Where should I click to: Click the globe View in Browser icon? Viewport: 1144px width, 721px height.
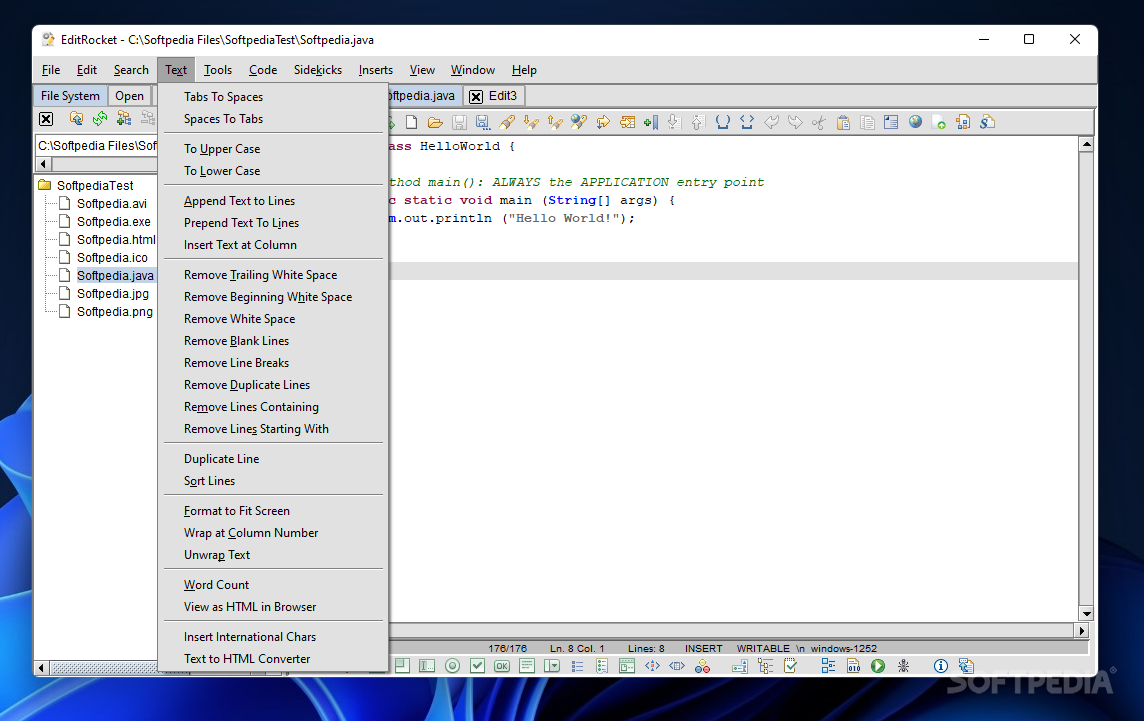click(915, 122)
